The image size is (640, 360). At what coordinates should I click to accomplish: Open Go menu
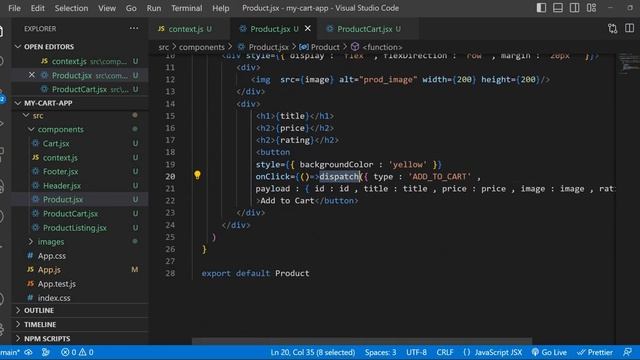click(x=131, y=8)
